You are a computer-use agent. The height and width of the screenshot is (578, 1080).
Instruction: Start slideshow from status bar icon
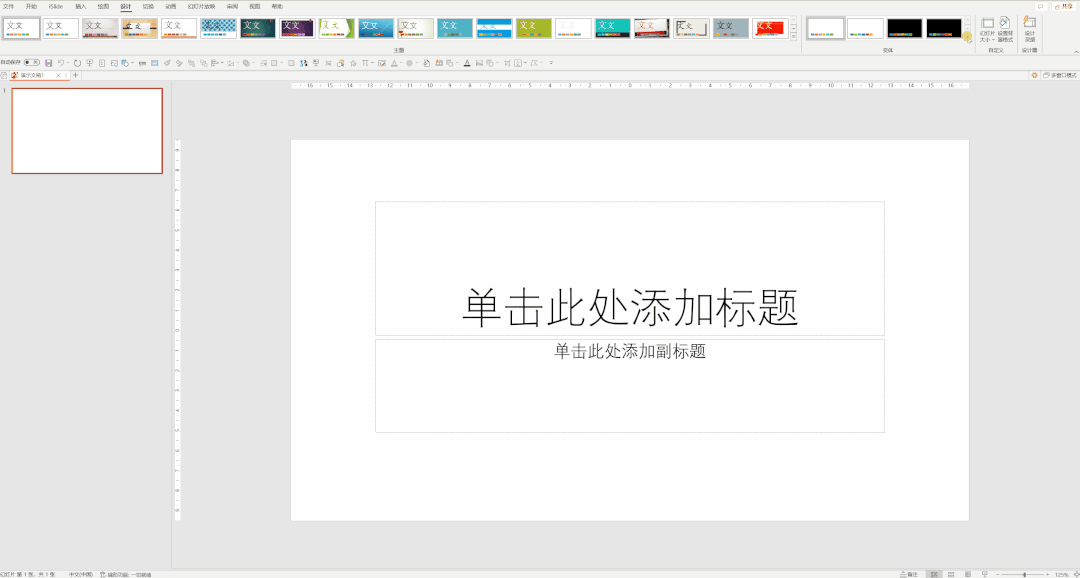pyautogui.click(x=984, y=574)
